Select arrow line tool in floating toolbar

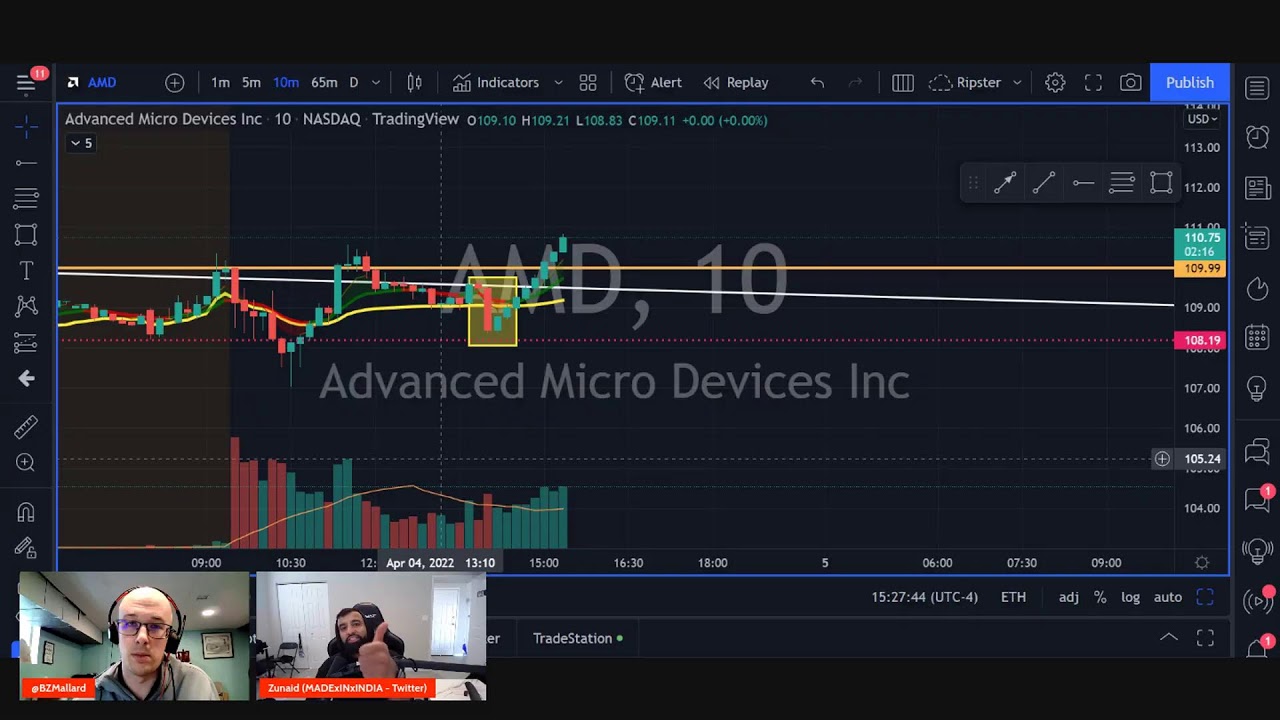1005,183
